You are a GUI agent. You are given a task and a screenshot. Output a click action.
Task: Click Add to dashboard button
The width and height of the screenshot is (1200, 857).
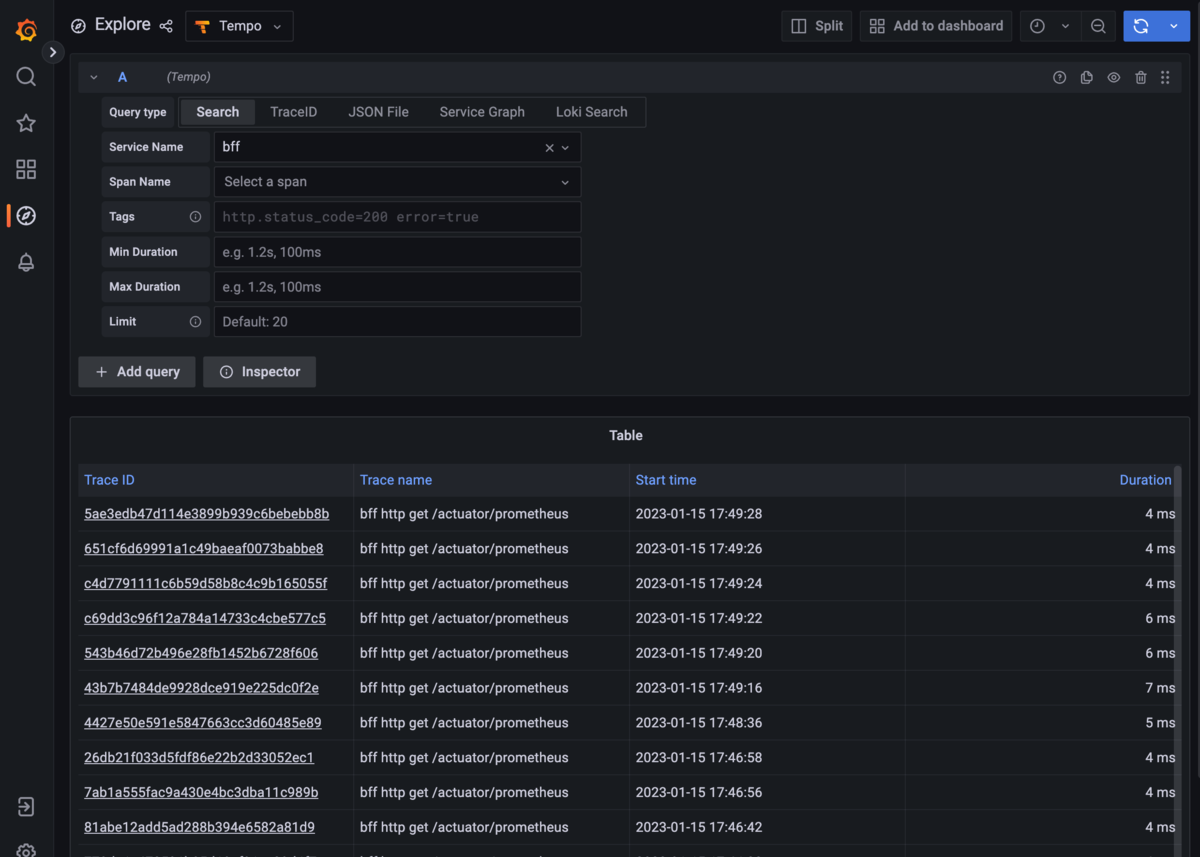pos(936,26)
